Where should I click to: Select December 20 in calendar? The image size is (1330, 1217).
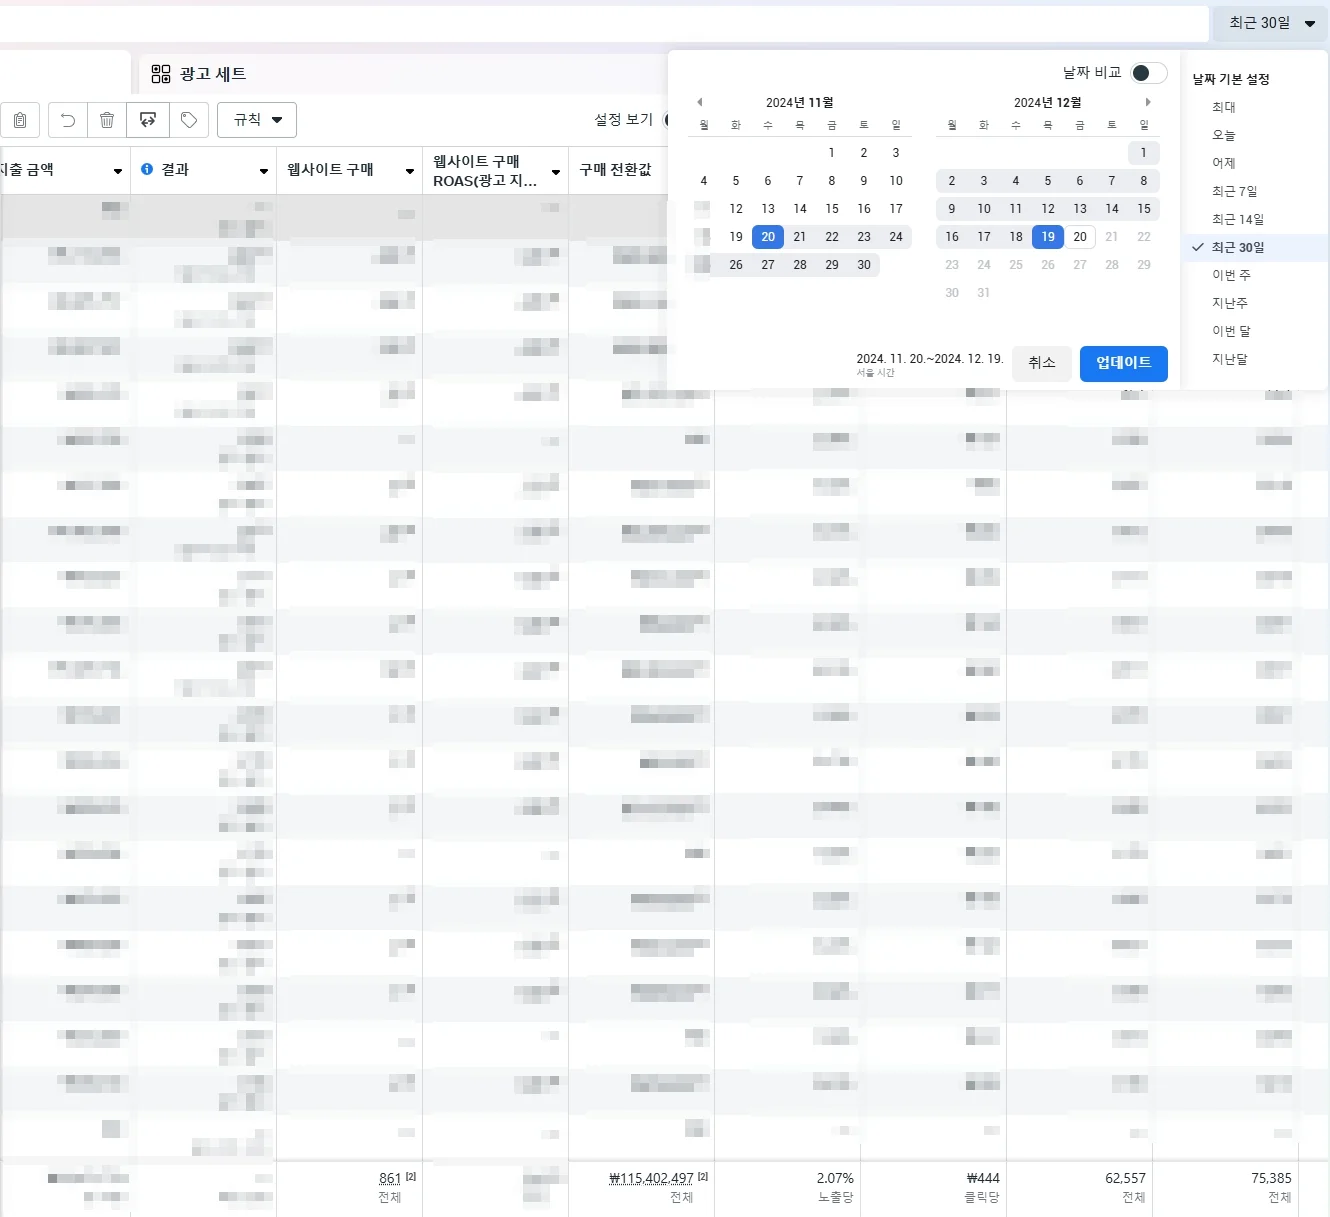point(1080,237)
